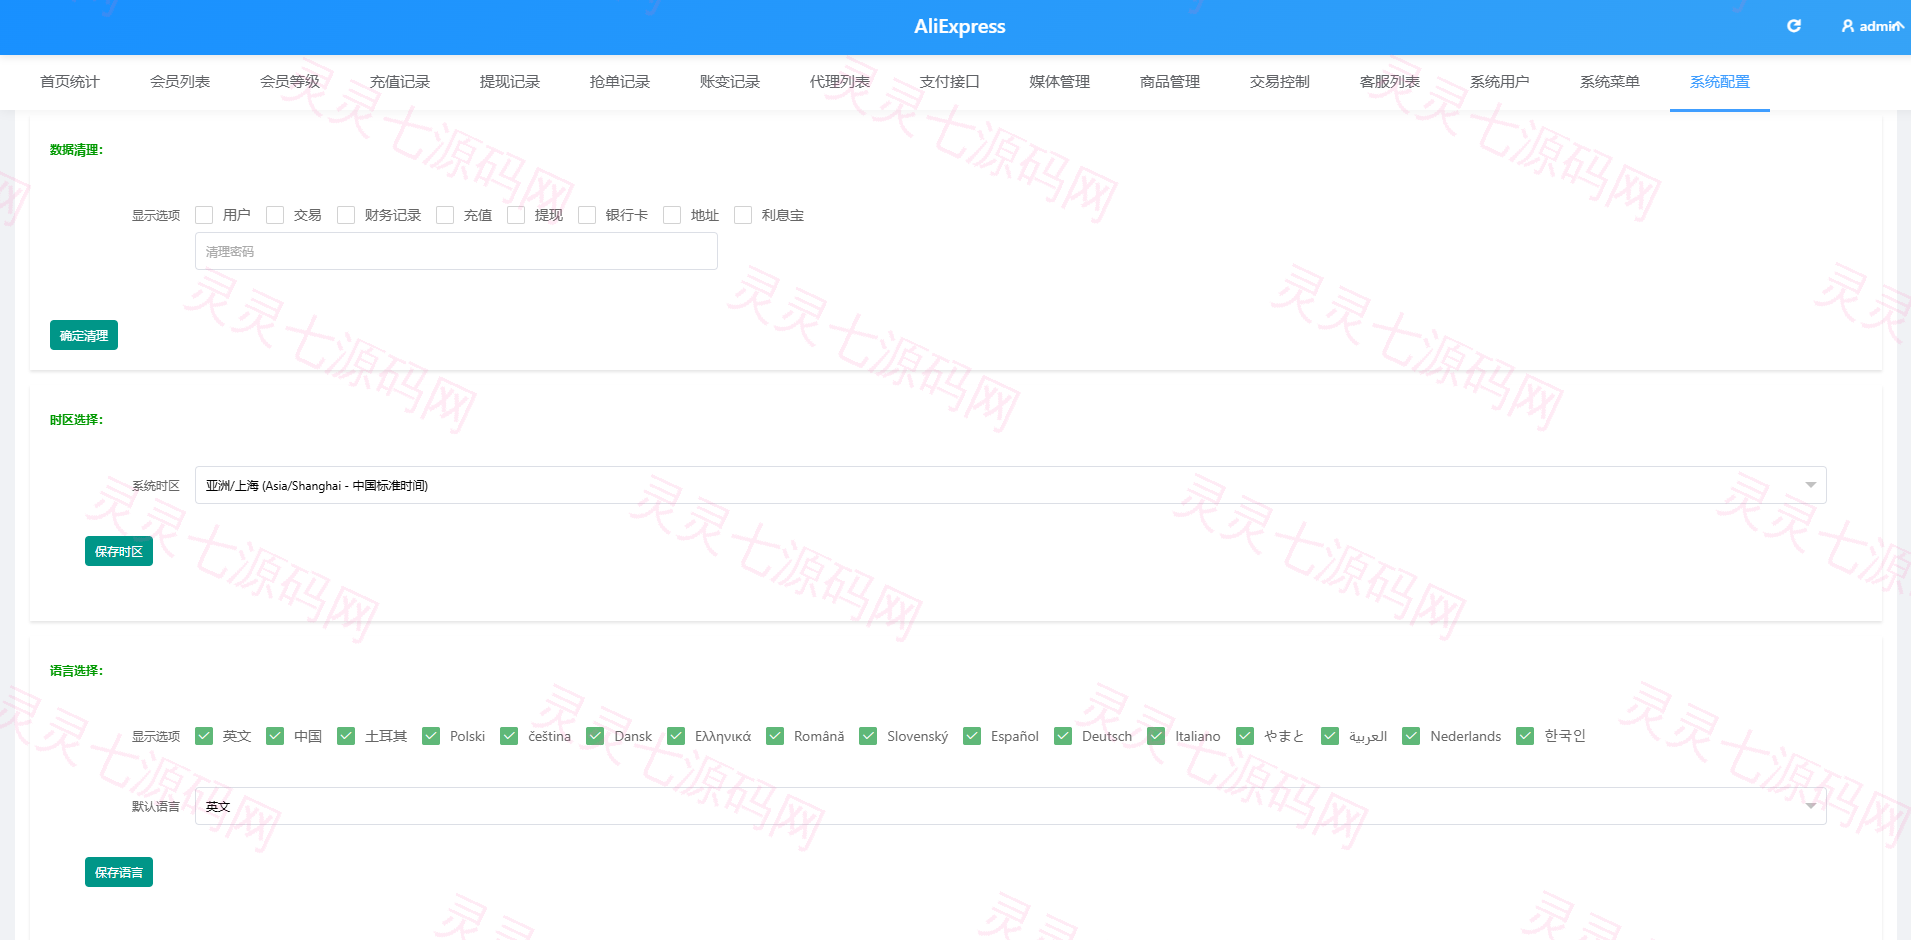Switch to the 会员列表 tab
The width and height of the screenshot is (1911, 940).
pyautogui.click(x=180, y=82)
